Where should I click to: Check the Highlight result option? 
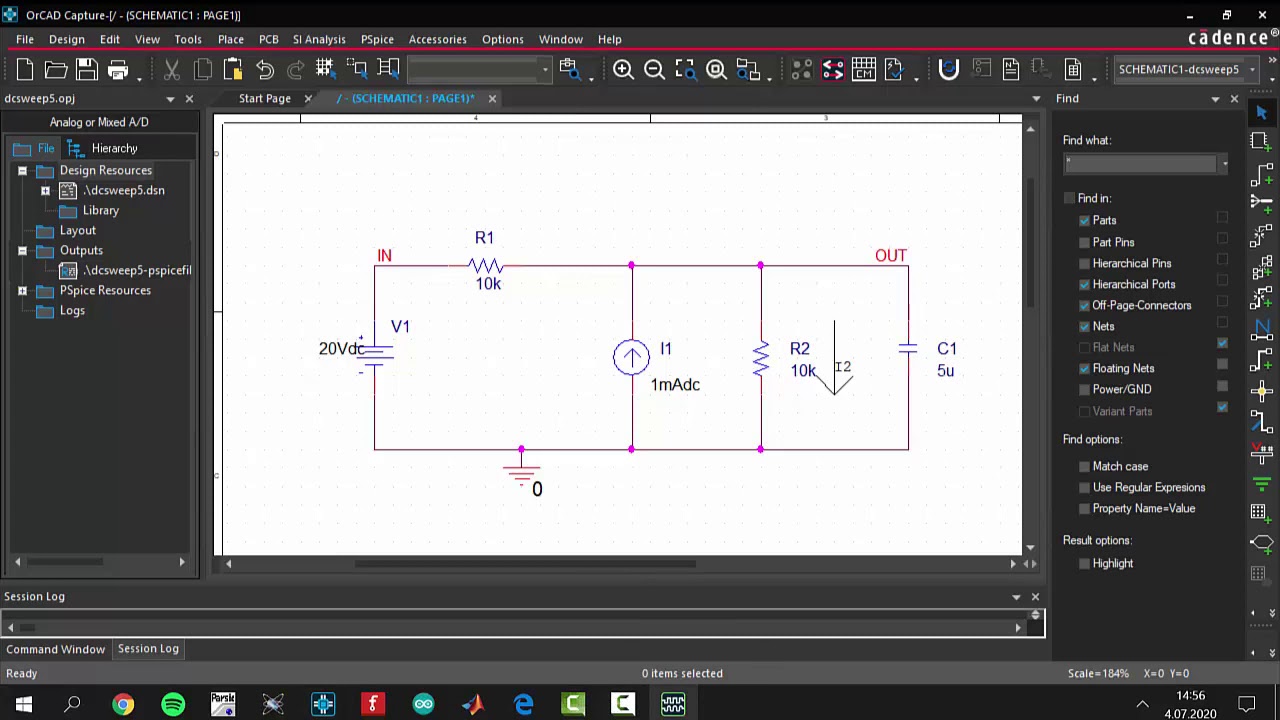coord(1084,563)
